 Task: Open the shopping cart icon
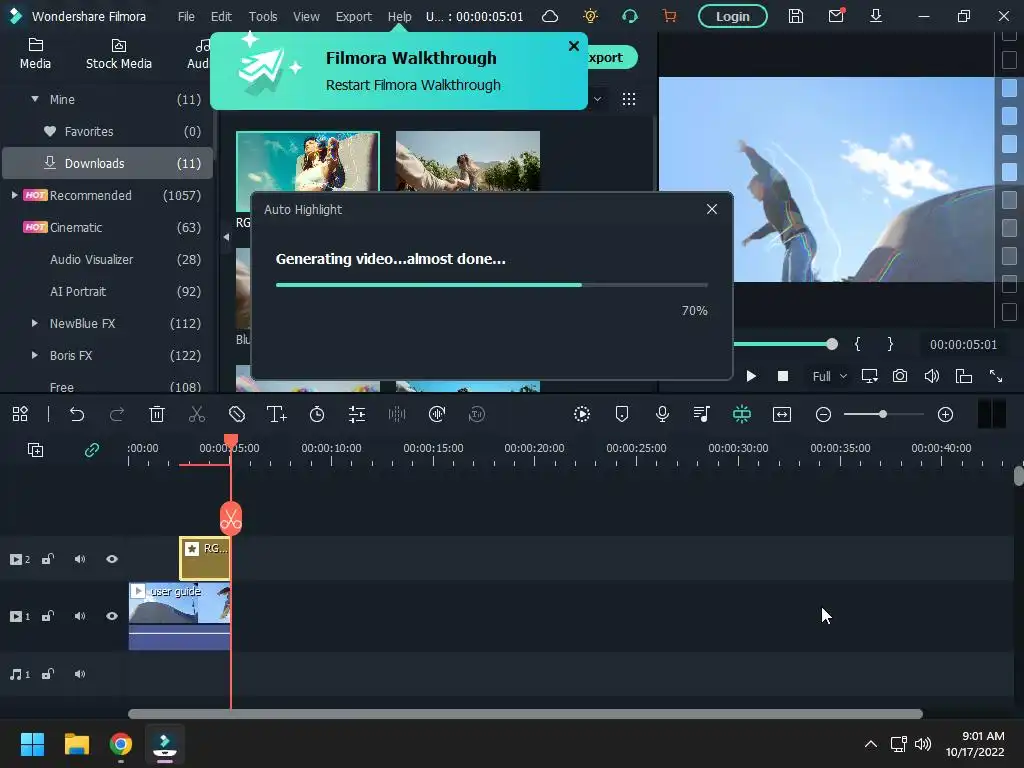tap(669, 16)
